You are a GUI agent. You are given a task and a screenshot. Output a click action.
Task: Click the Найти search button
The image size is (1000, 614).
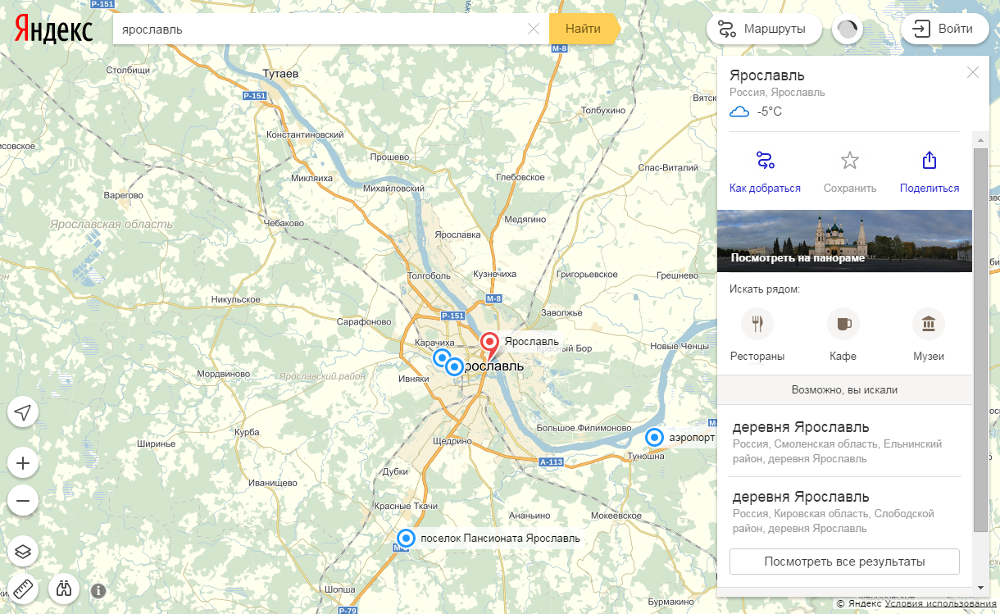pos(583,29)
